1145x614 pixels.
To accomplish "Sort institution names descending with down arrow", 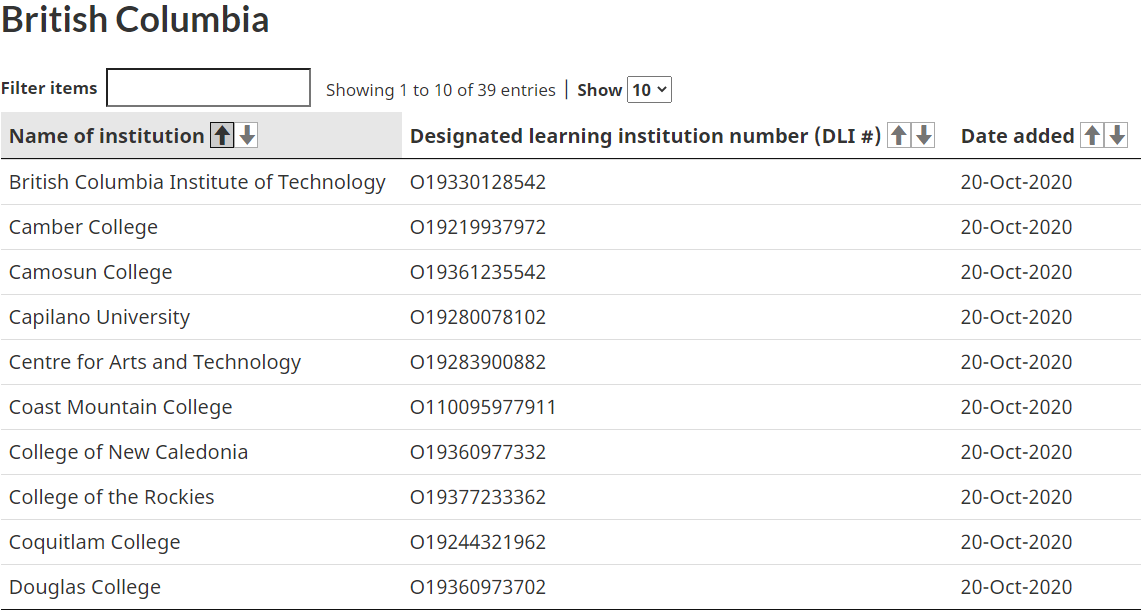I will (248, 135).
